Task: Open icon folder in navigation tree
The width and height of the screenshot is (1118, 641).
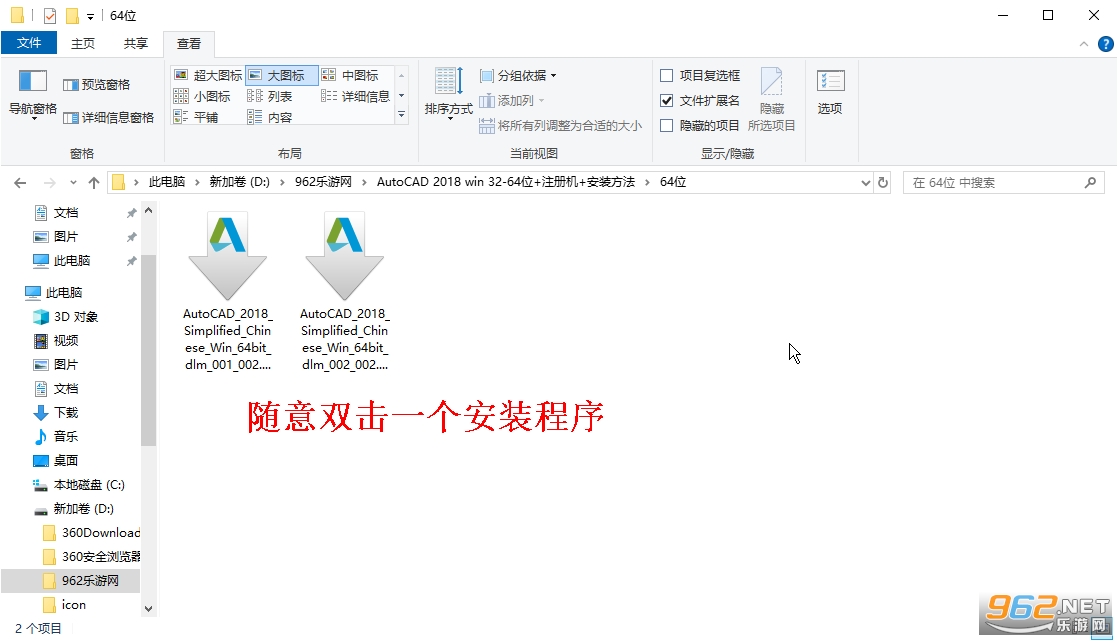Action: (x=65, y=605)
